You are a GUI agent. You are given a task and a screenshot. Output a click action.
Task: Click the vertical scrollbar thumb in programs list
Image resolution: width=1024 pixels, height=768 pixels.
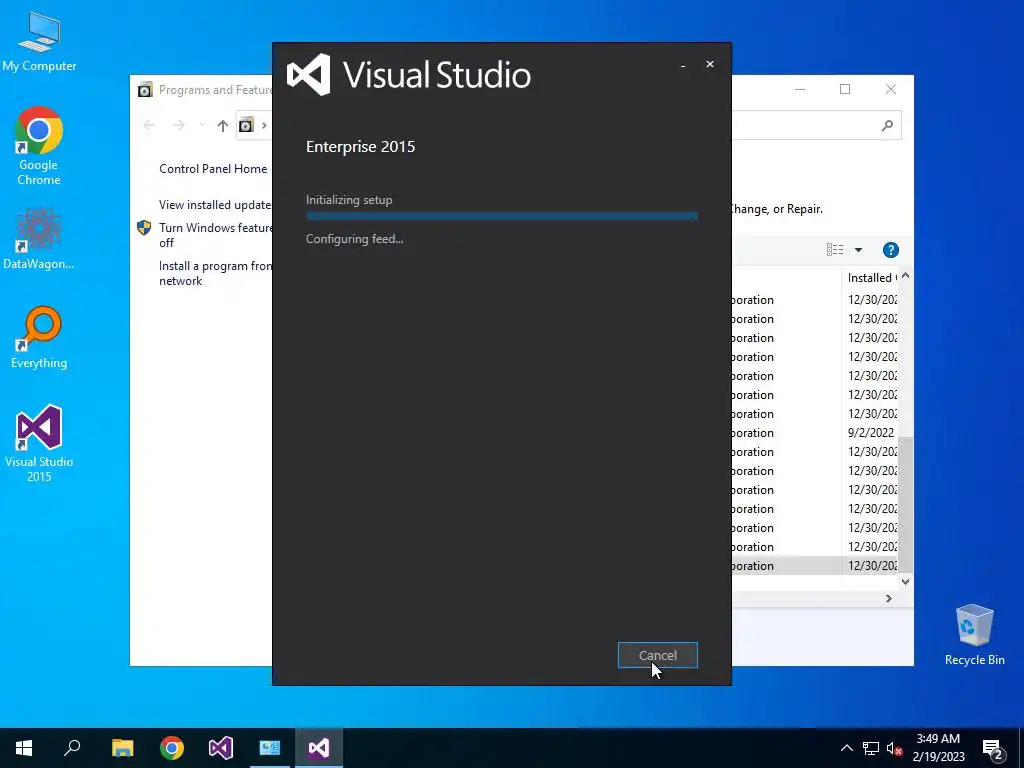click(x=905, y=505)
